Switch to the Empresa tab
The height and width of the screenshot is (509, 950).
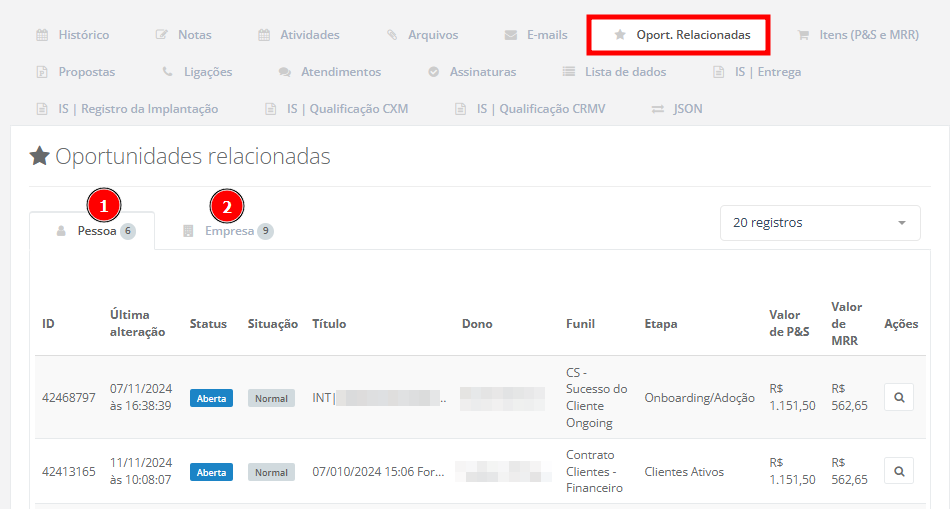pyautogui.click(x=229, y=231)
